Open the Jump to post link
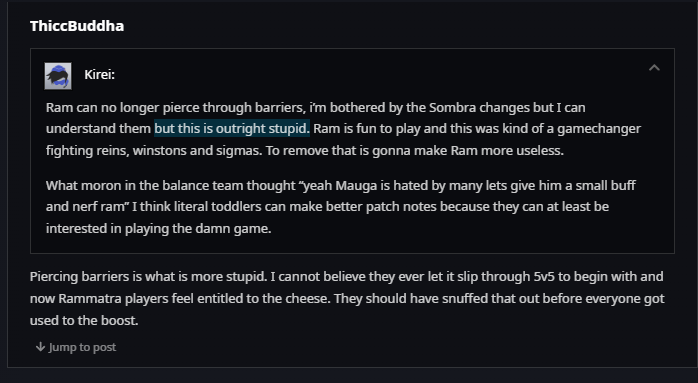The height and width of the screenshot is (383, 698). point(76,347)
